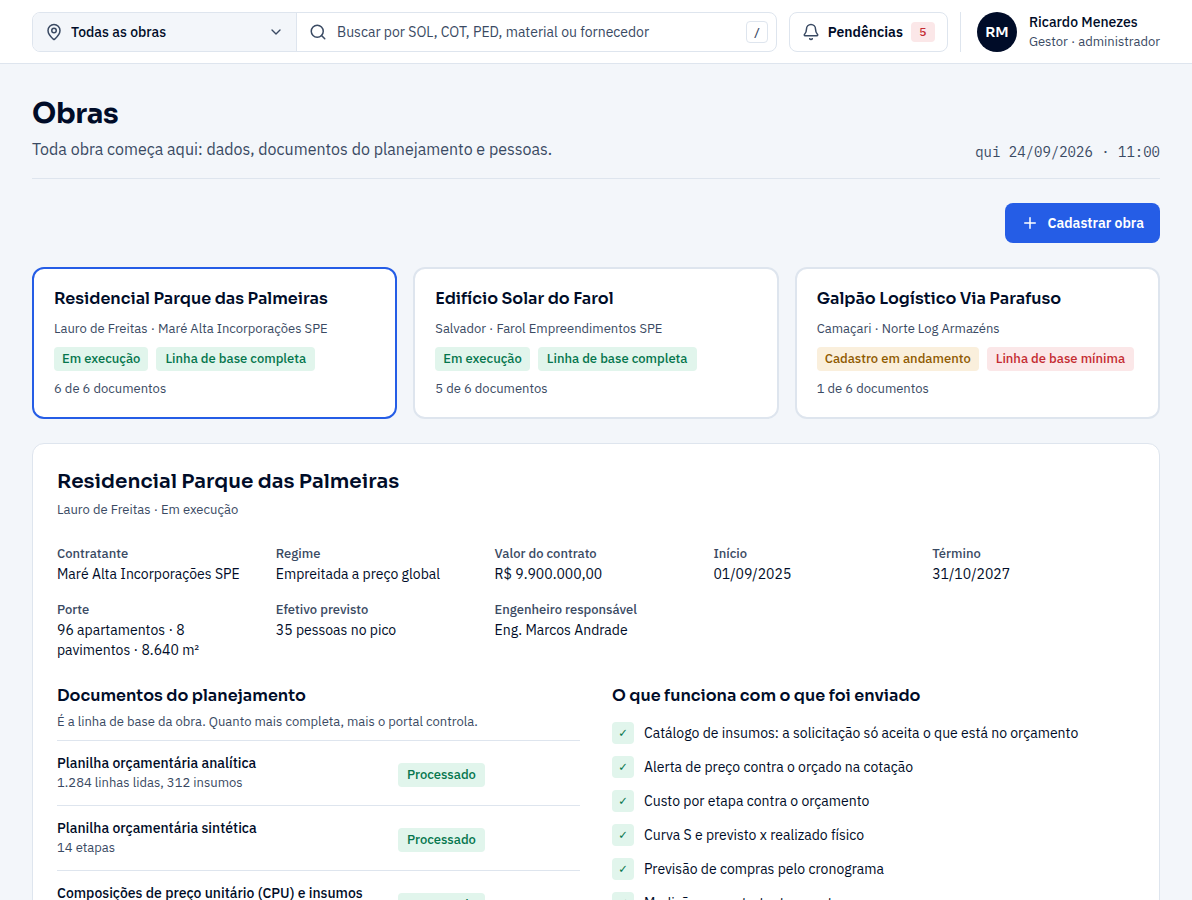The height and width of the screenshot is (900, 1192).
Task: Click the magnifier search icon
Action: tap(318, 32)
